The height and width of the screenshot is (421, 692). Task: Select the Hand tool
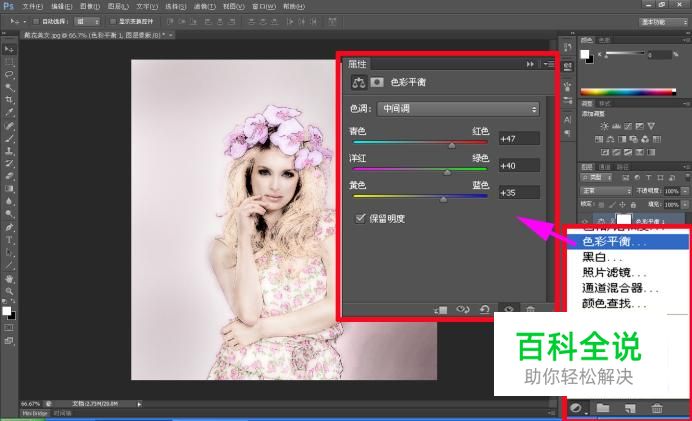(9, 279)
